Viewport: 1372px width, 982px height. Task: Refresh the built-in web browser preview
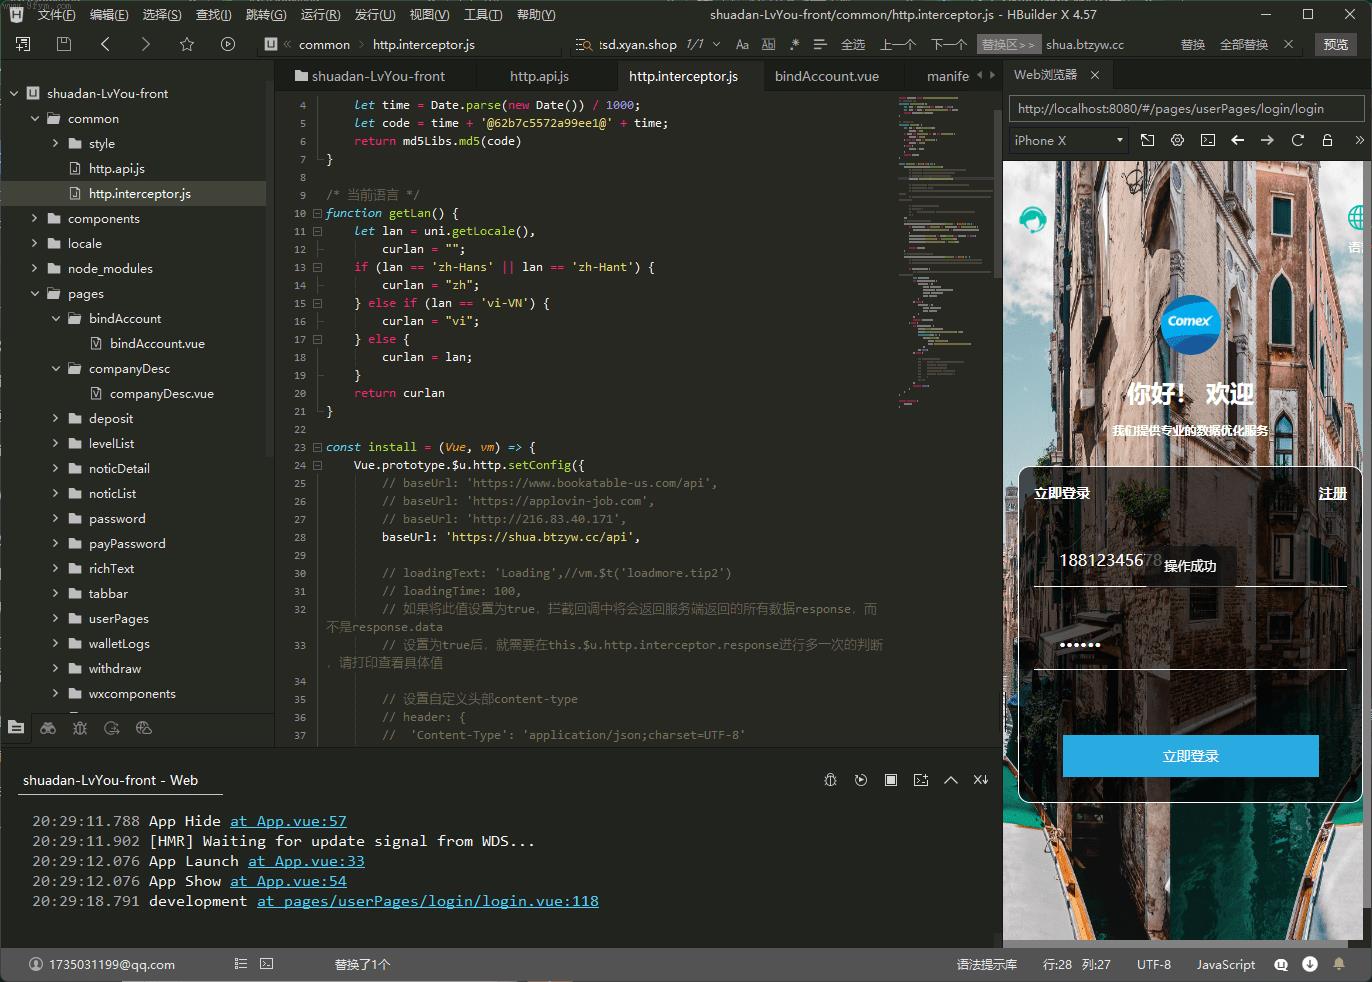point(1298,141)
